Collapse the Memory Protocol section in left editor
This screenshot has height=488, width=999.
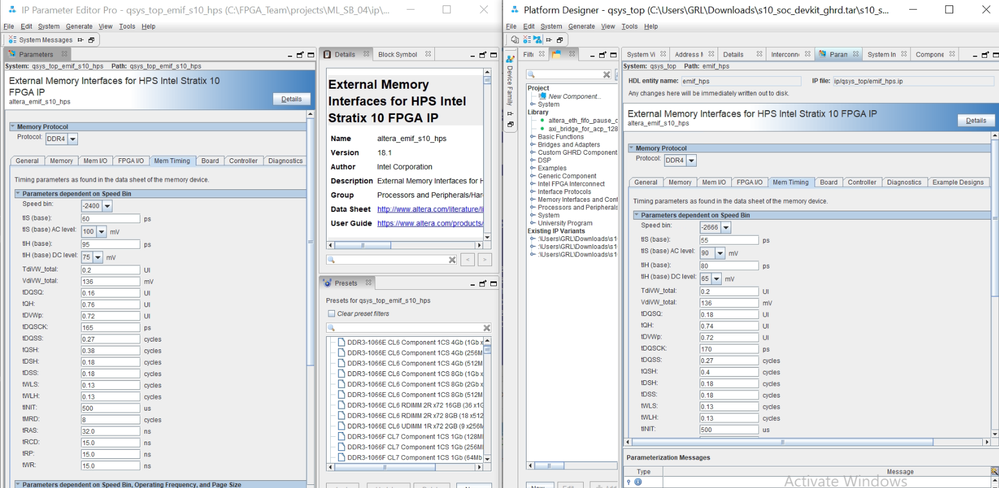point(13,127)
